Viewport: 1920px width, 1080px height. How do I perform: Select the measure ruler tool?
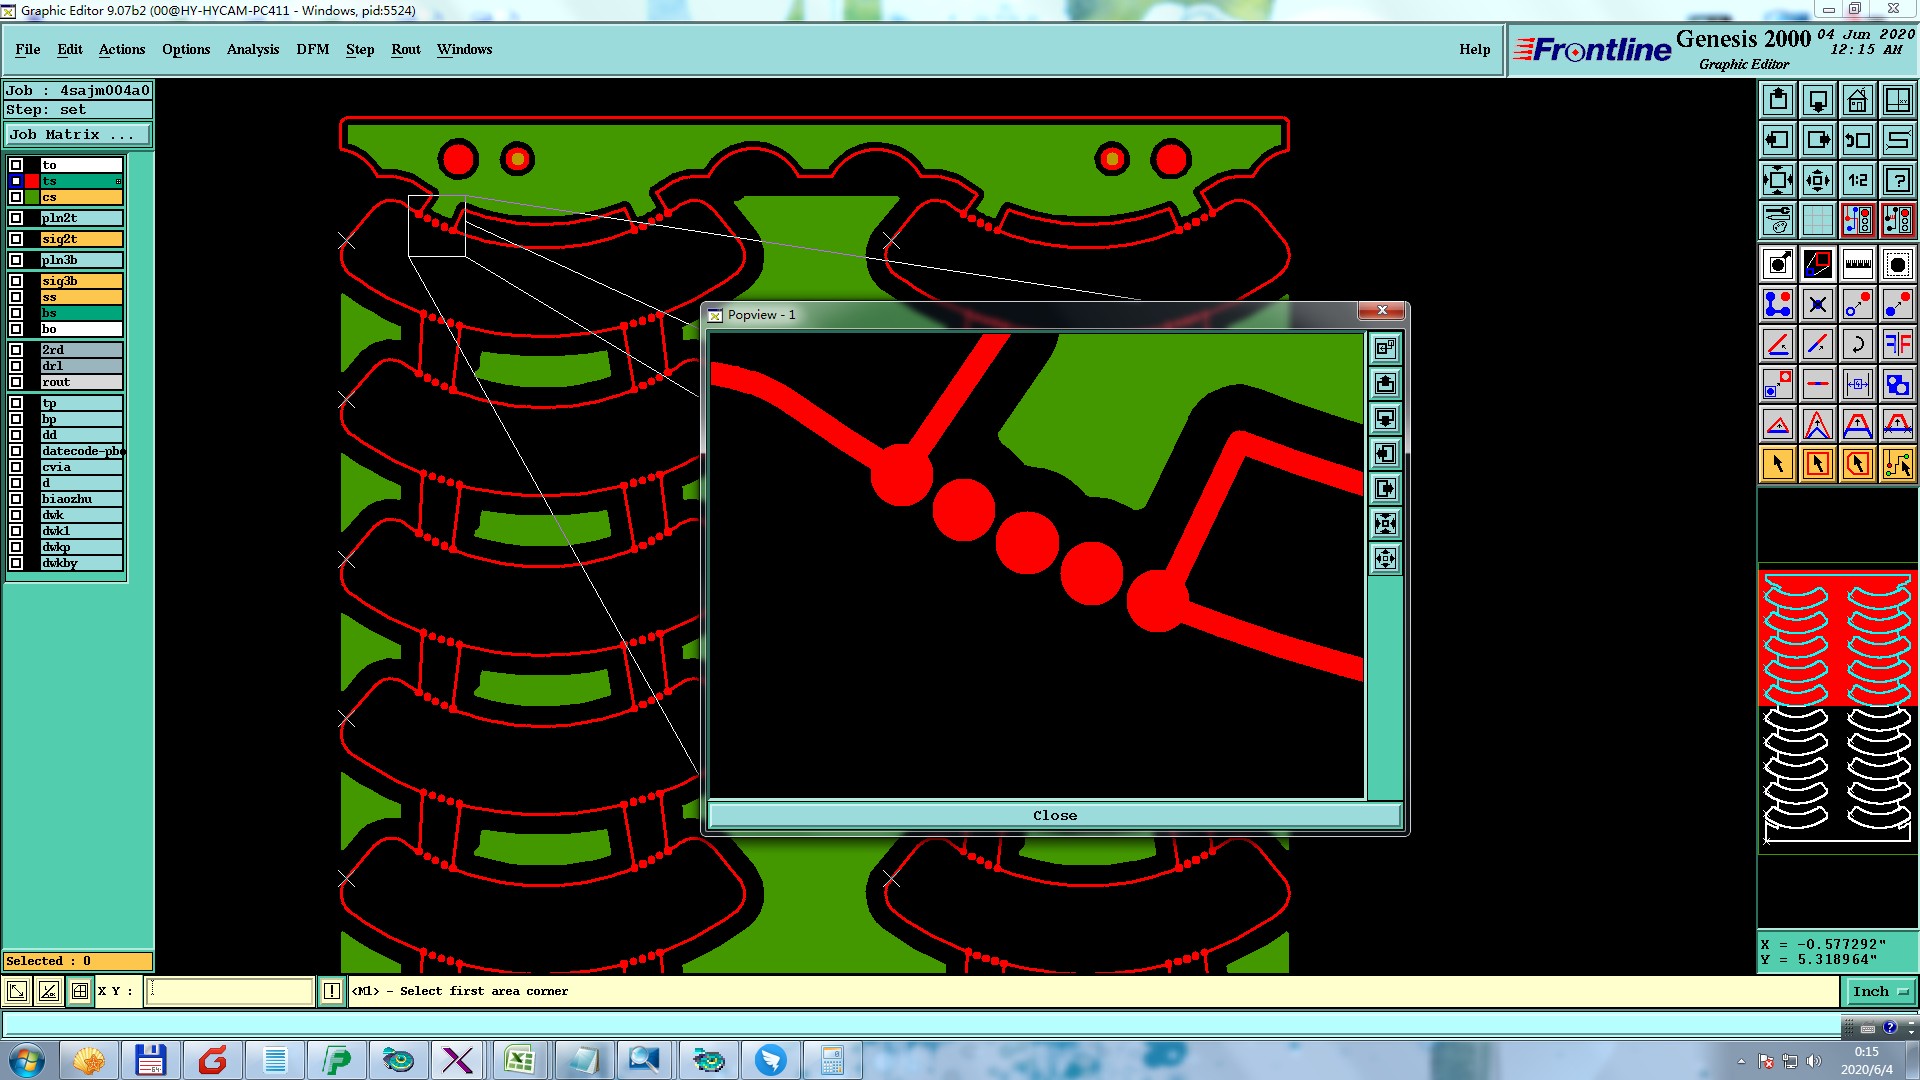1857,264
